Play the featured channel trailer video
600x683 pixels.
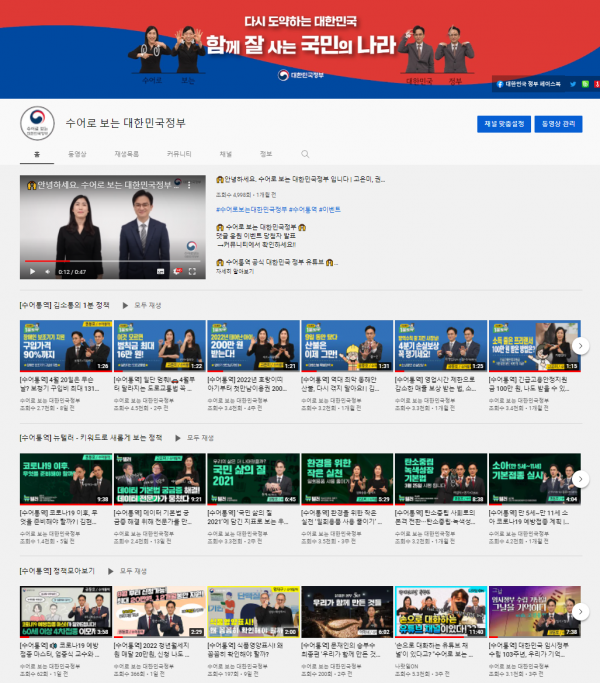(x=32, y=271)
